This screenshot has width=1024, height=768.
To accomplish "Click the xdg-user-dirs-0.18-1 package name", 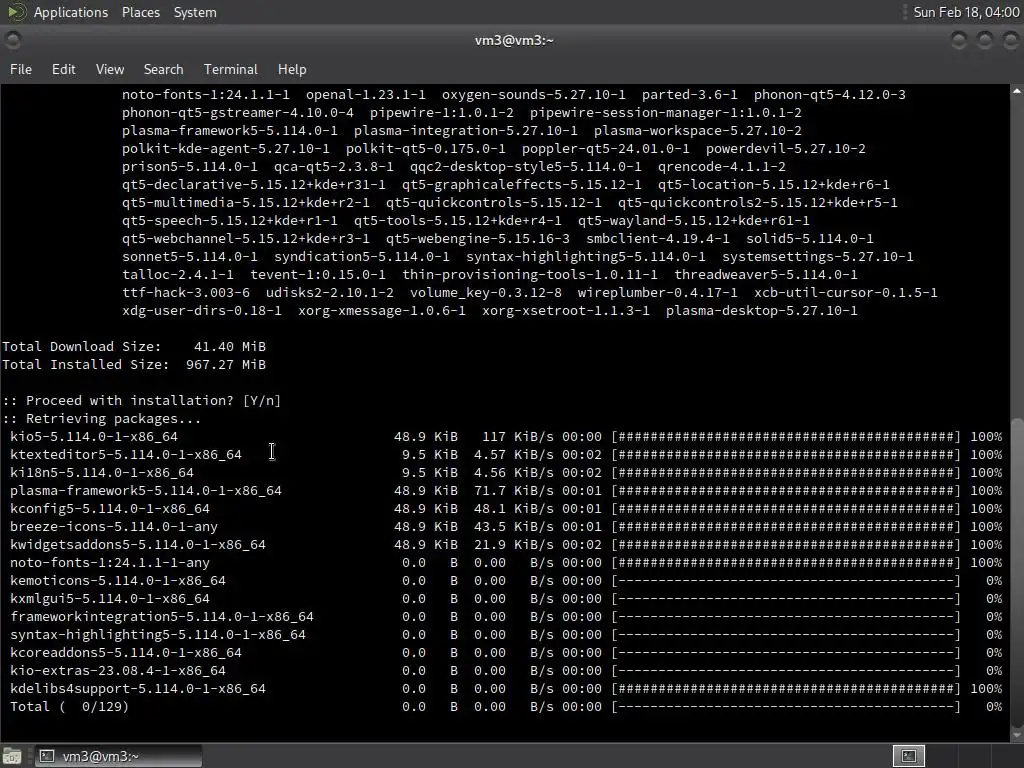I will 202,311.
